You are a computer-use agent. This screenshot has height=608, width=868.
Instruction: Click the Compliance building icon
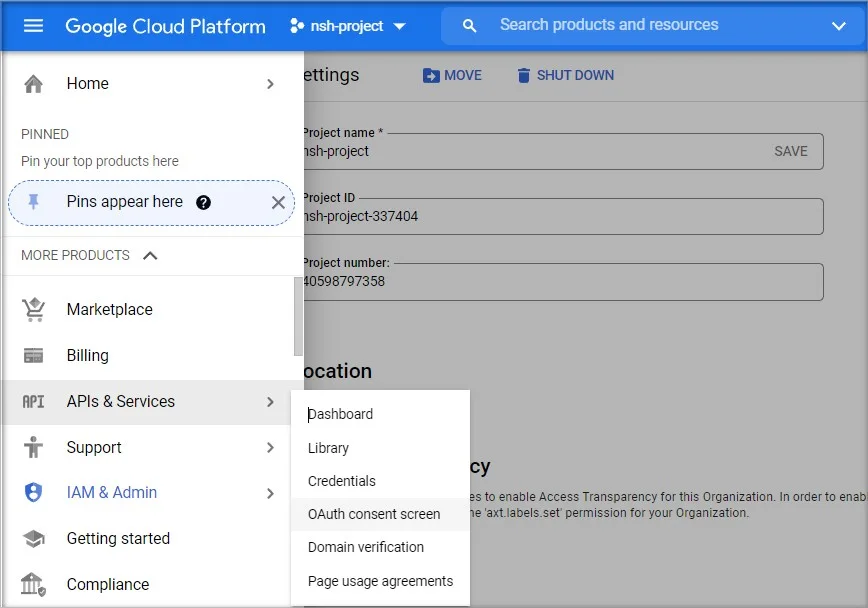[x=33, y=584]
